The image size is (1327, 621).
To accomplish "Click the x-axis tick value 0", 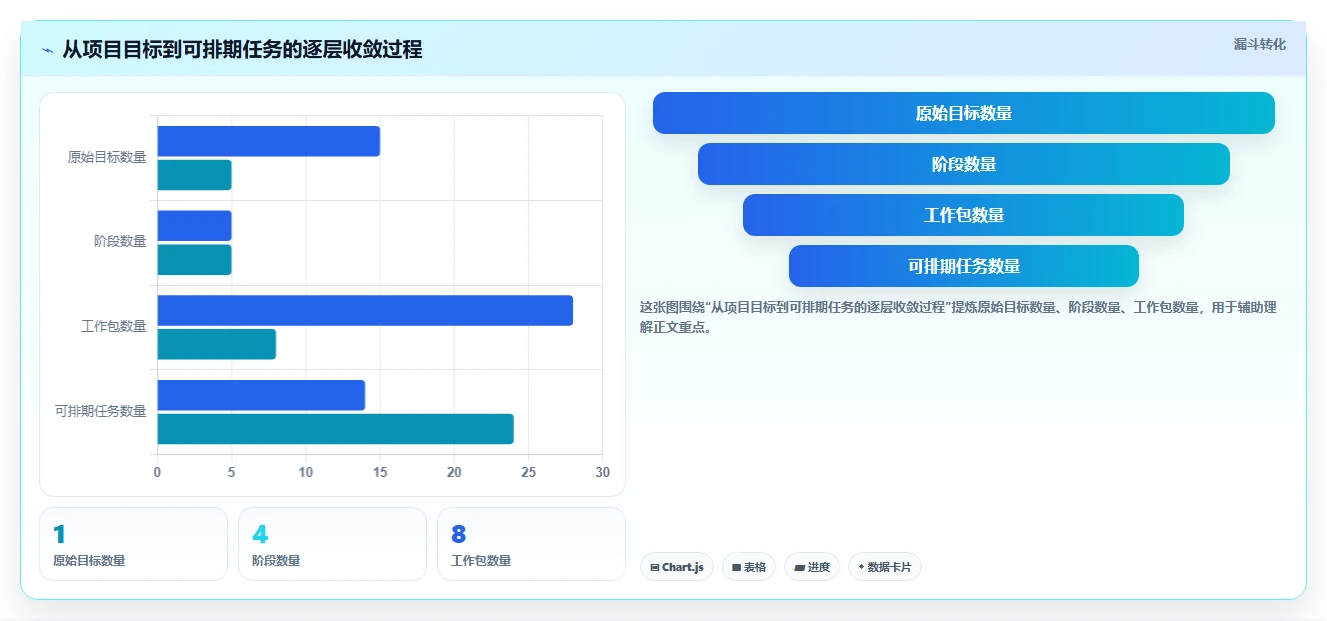I will point(157,472).
